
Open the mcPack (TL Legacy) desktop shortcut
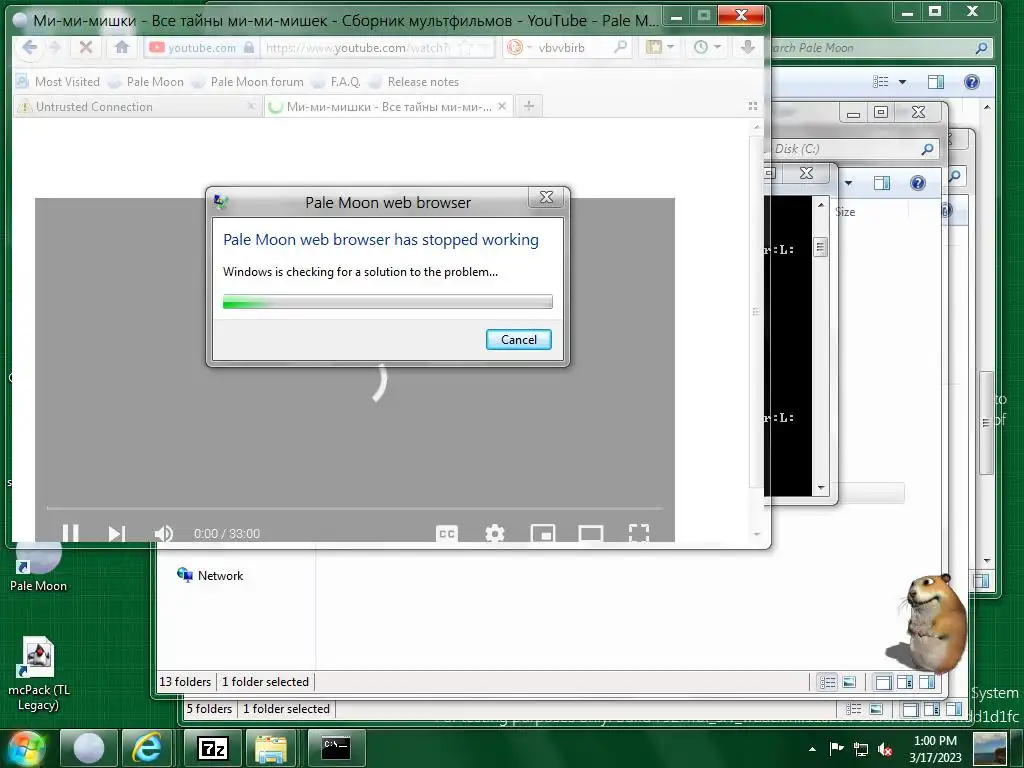38,674
